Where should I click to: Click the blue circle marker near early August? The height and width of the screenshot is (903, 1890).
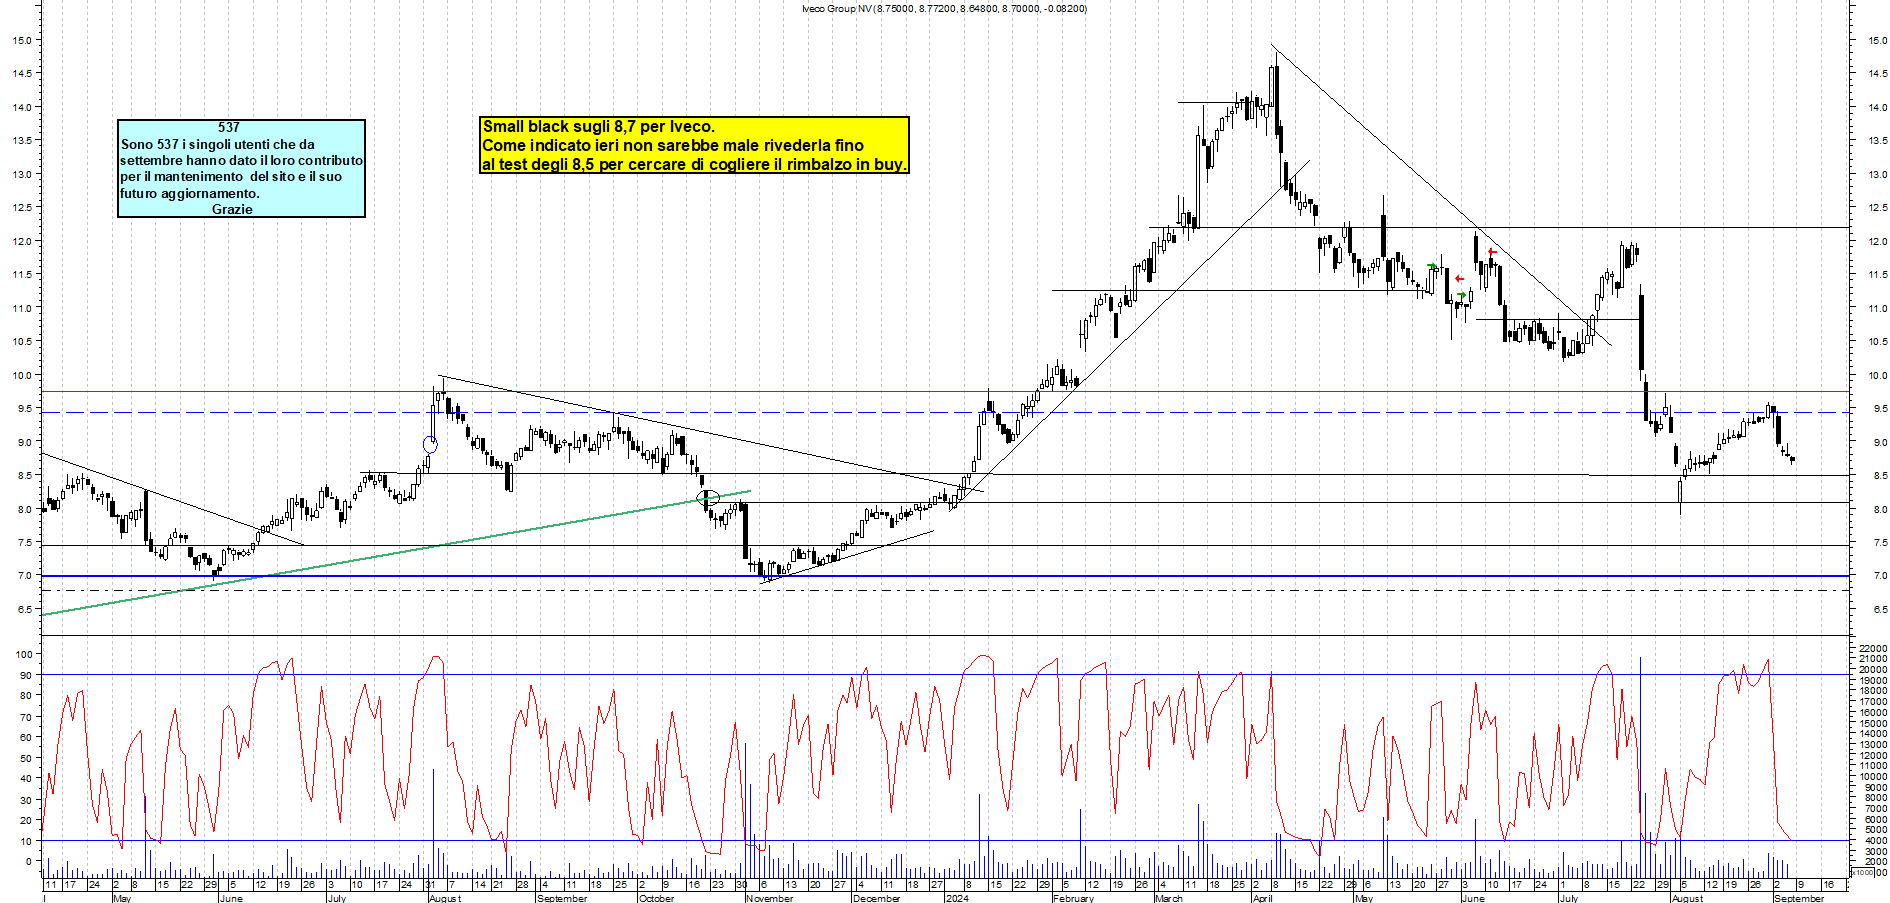[430, 445]
